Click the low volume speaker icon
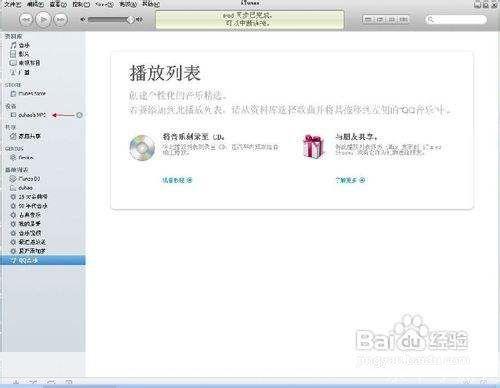The width and height of the screenshot is (500, 388). [83, 20]
